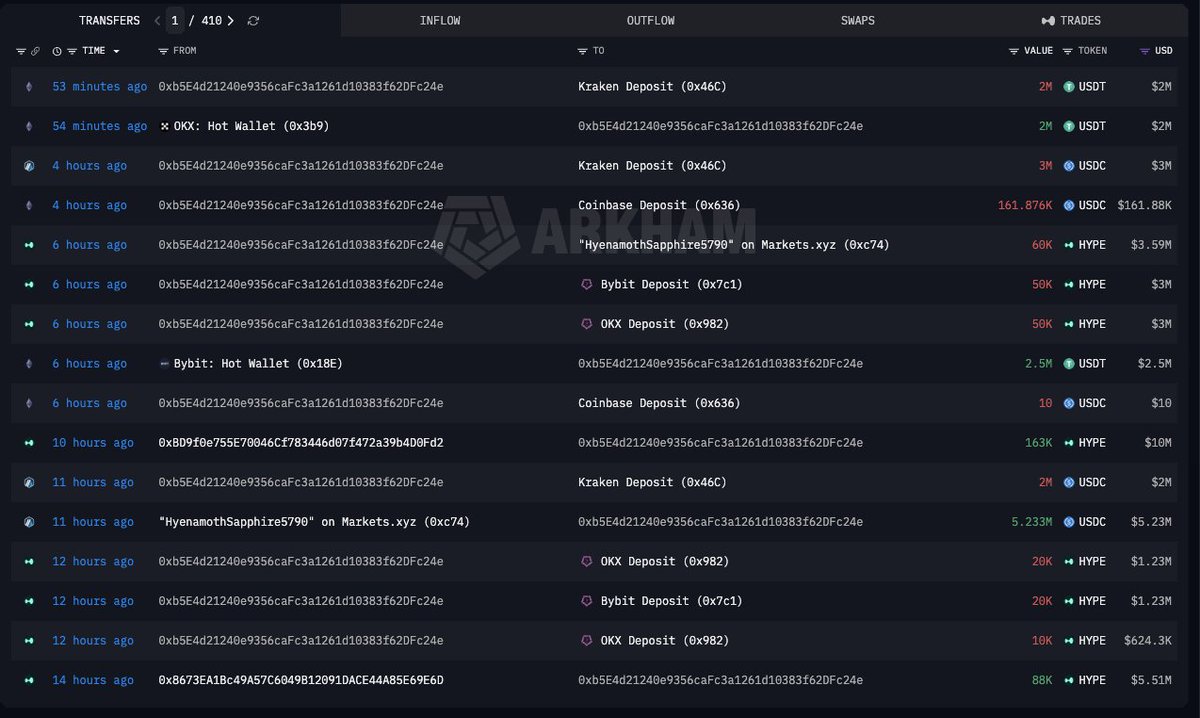Click Hyperliquid chain icon on $624.3K row
This screenshot has width=1200, height=718.
28,641
